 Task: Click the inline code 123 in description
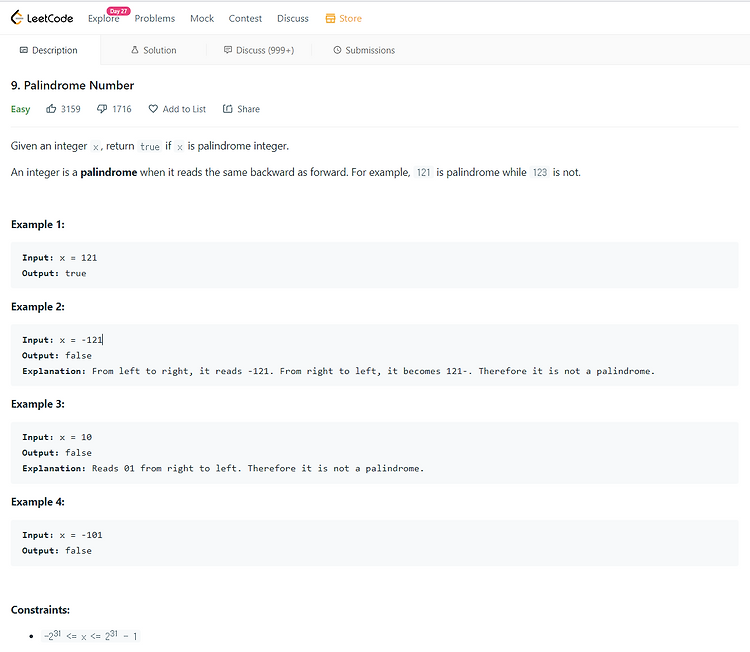click(x=540, y=172)
